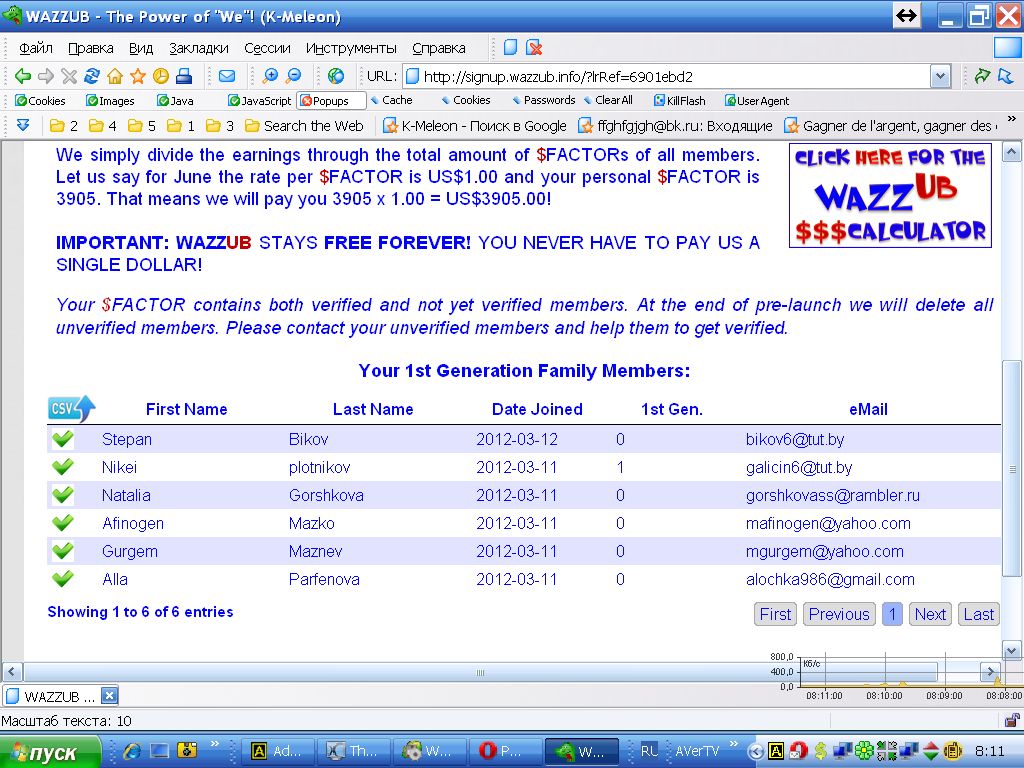Open history with the clock icon
Image resolution: width=1024 pixels, height=768 pixels.
[161, 76]
